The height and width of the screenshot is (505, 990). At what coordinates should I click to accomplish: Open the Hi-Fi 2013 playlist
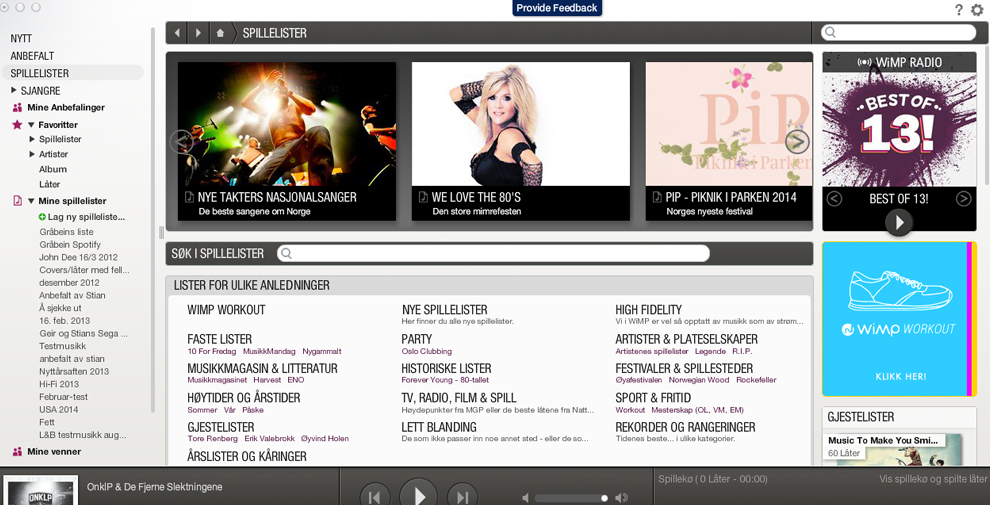(x=59, y=384)
